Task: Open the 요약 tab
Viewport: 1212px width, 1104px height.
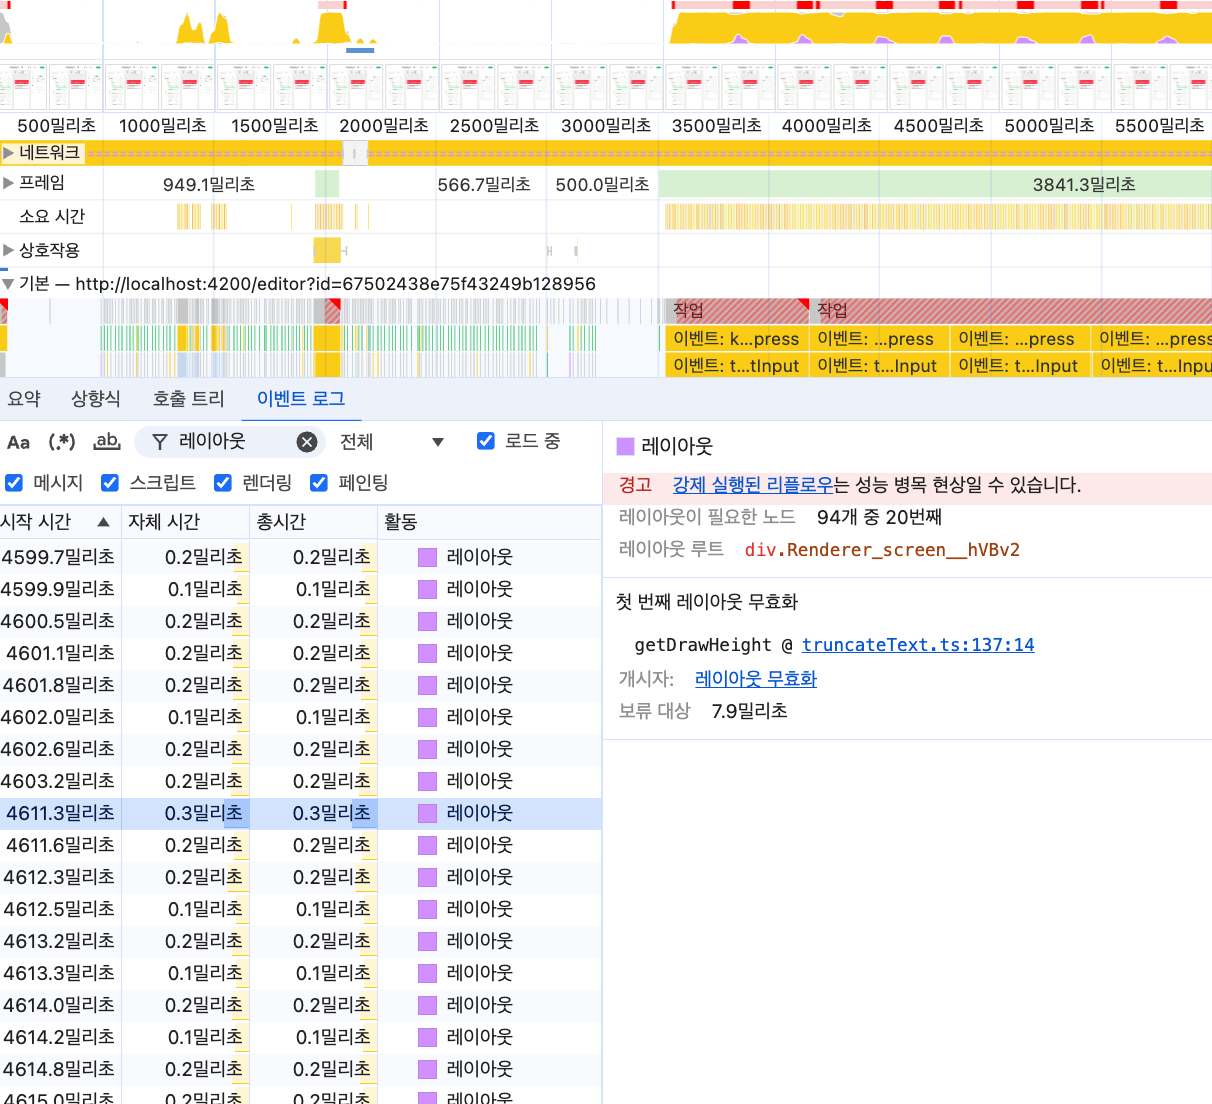Action: [24, 399]
